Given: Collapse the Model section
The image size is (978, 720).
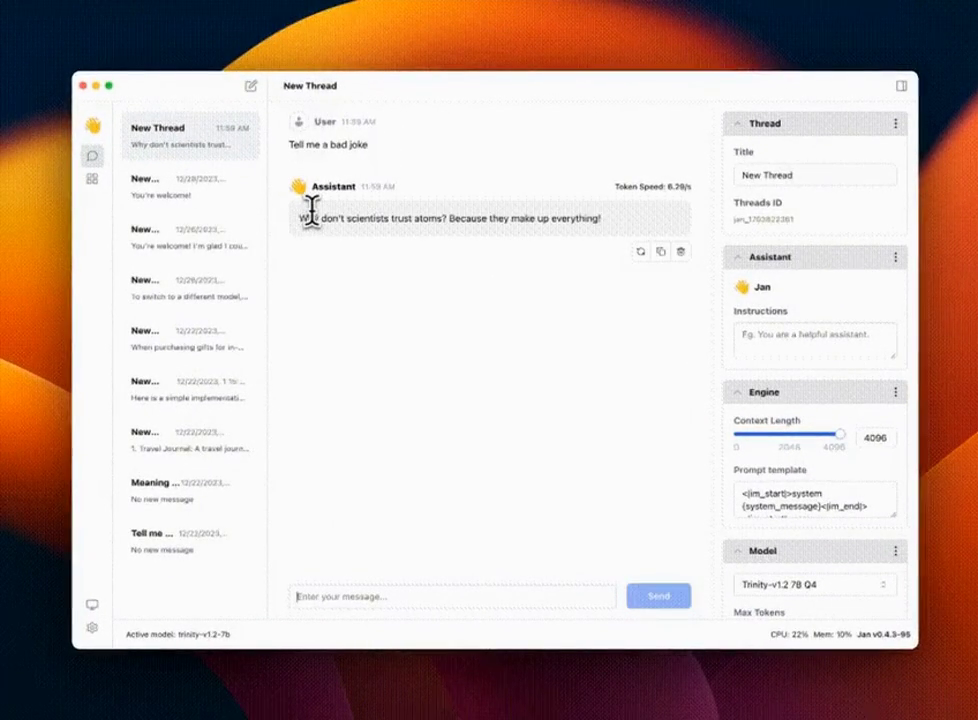Looking at the screenshot, I should coord(737,551).
